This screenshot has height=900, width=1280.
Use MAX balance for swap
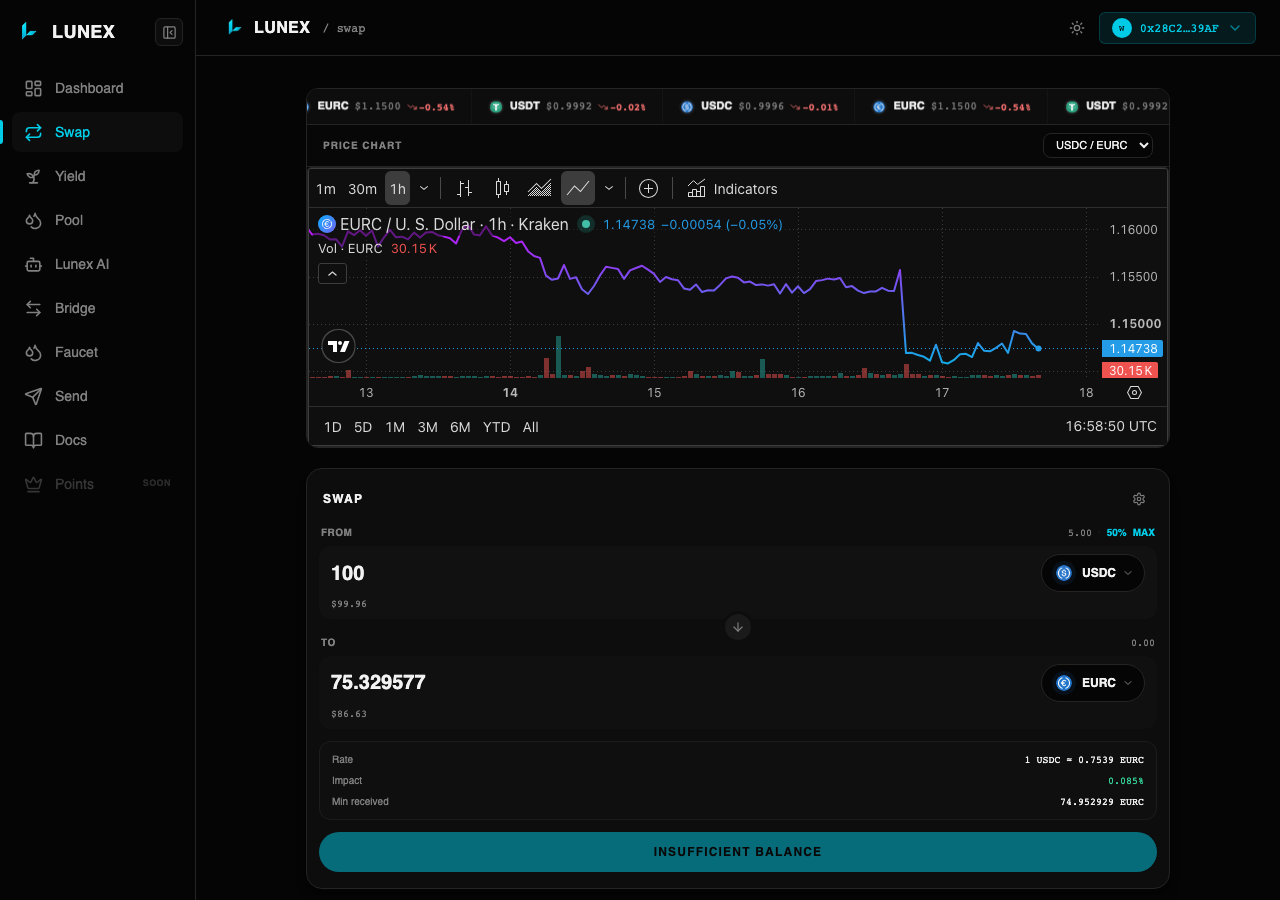(x=1144, y=533)
